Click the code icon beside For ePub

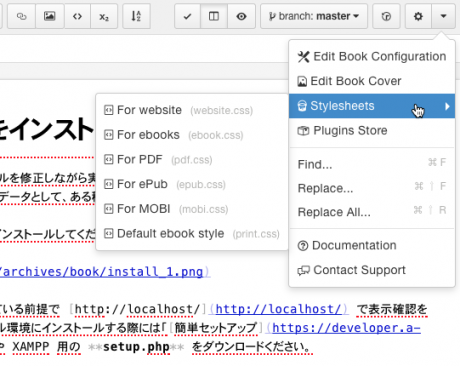click(x=109, y=184)
